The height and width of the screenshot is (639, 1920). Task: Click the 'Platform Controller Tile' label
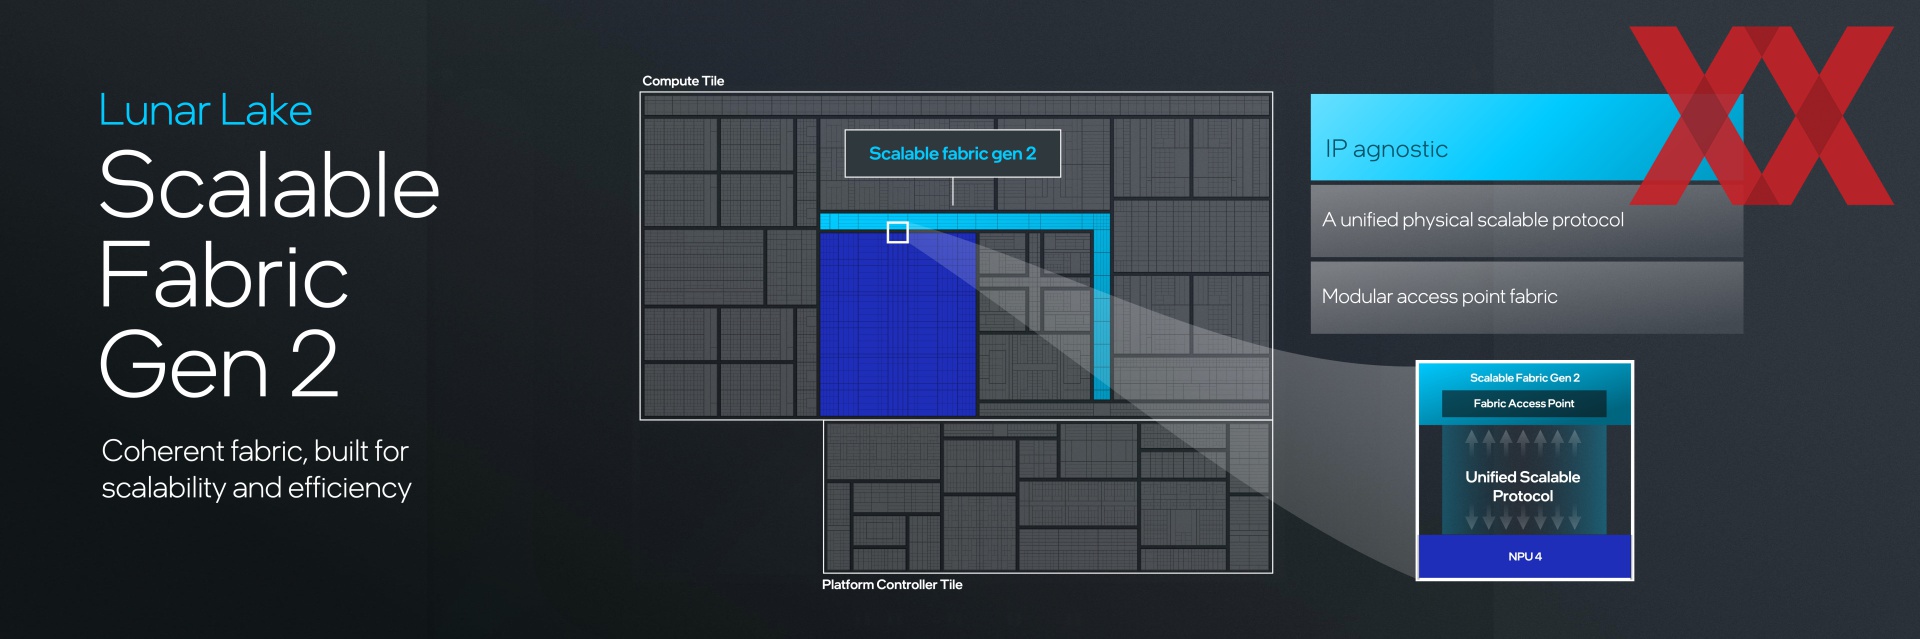tap(892, 585)
